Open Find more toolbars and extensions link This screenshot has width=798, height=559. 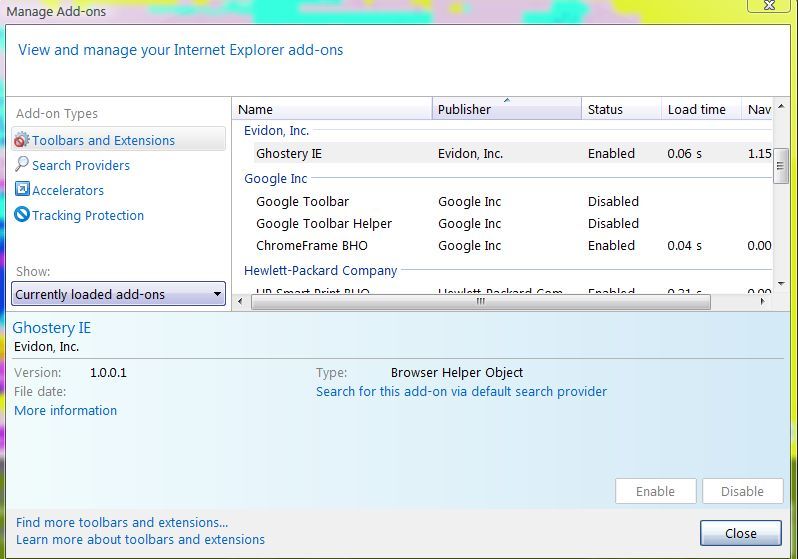pos(122,522)
